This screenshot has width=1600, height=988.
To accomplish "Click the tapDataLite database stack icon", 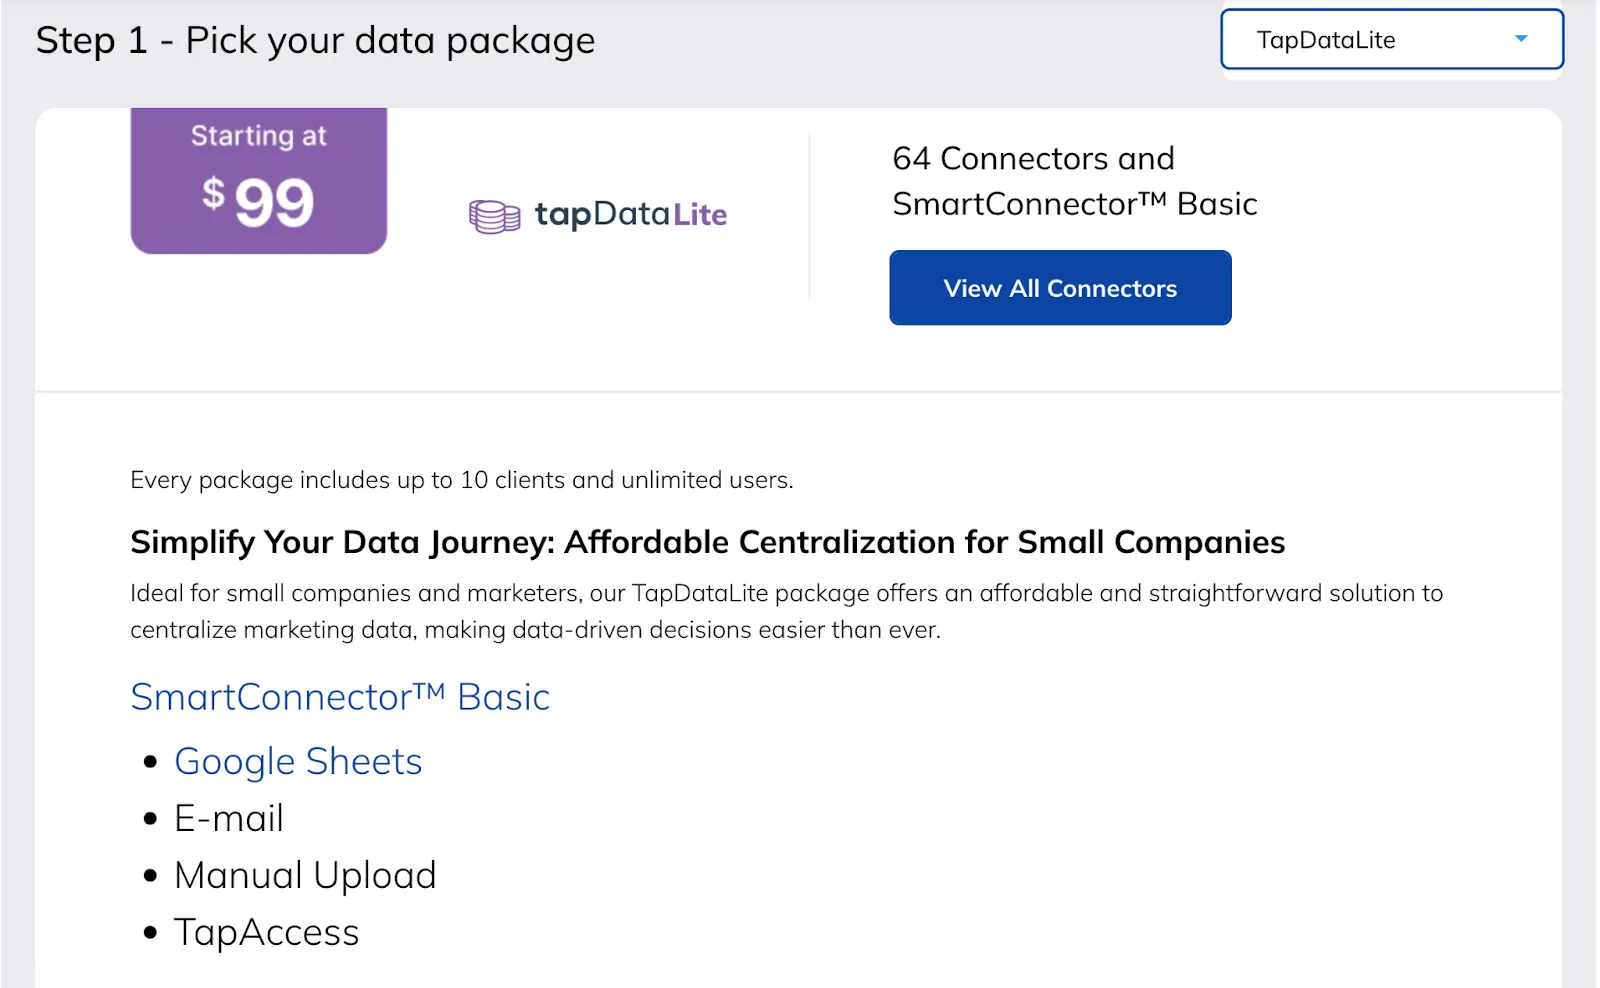I will (494, 216).
